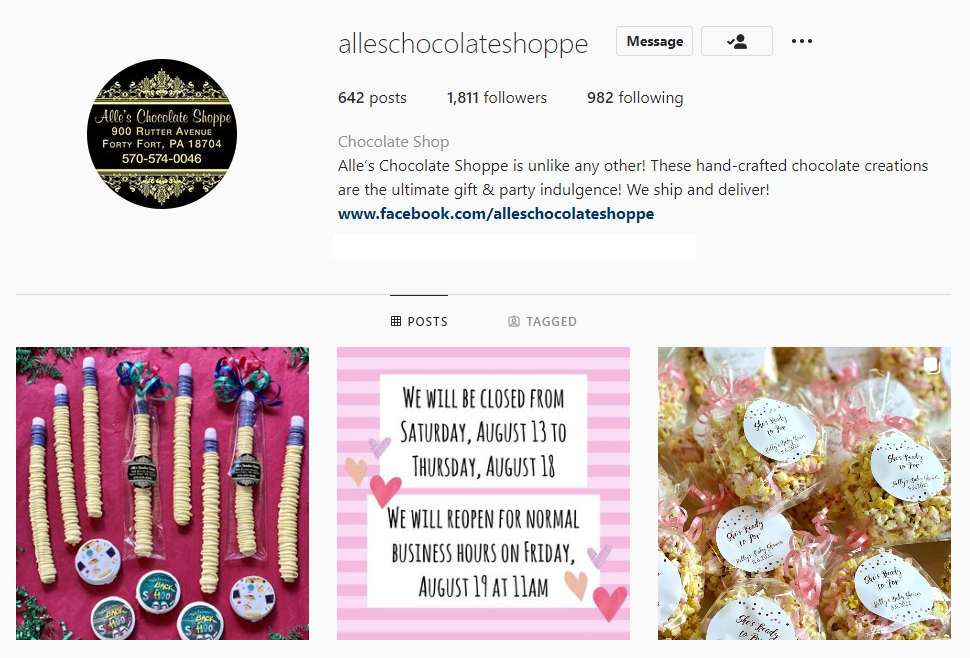970x658 pixels.
Task: Click the tagged person-frame icon
Action: click(x=513, y=321)
